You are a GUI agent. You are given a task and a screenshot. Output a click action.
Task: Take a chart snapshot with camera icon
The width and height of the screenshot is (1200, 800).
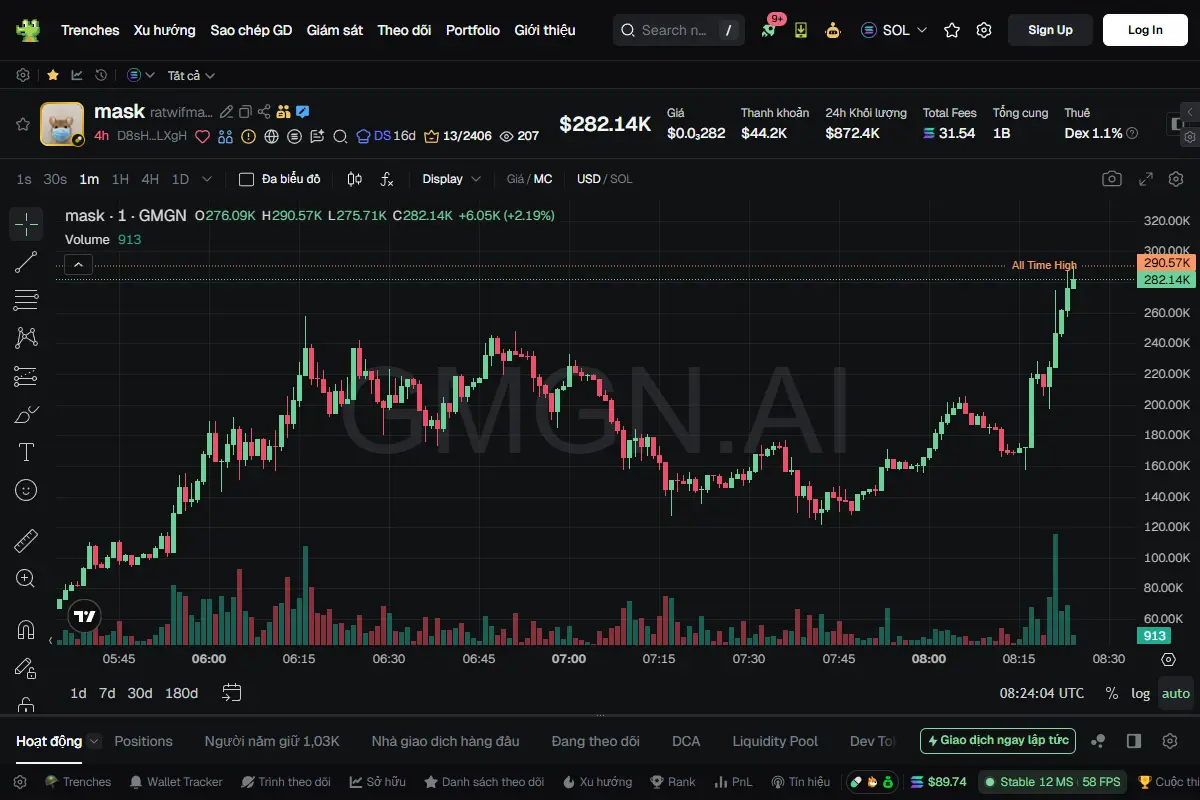pyautogui.click(x=1112, y=179)
